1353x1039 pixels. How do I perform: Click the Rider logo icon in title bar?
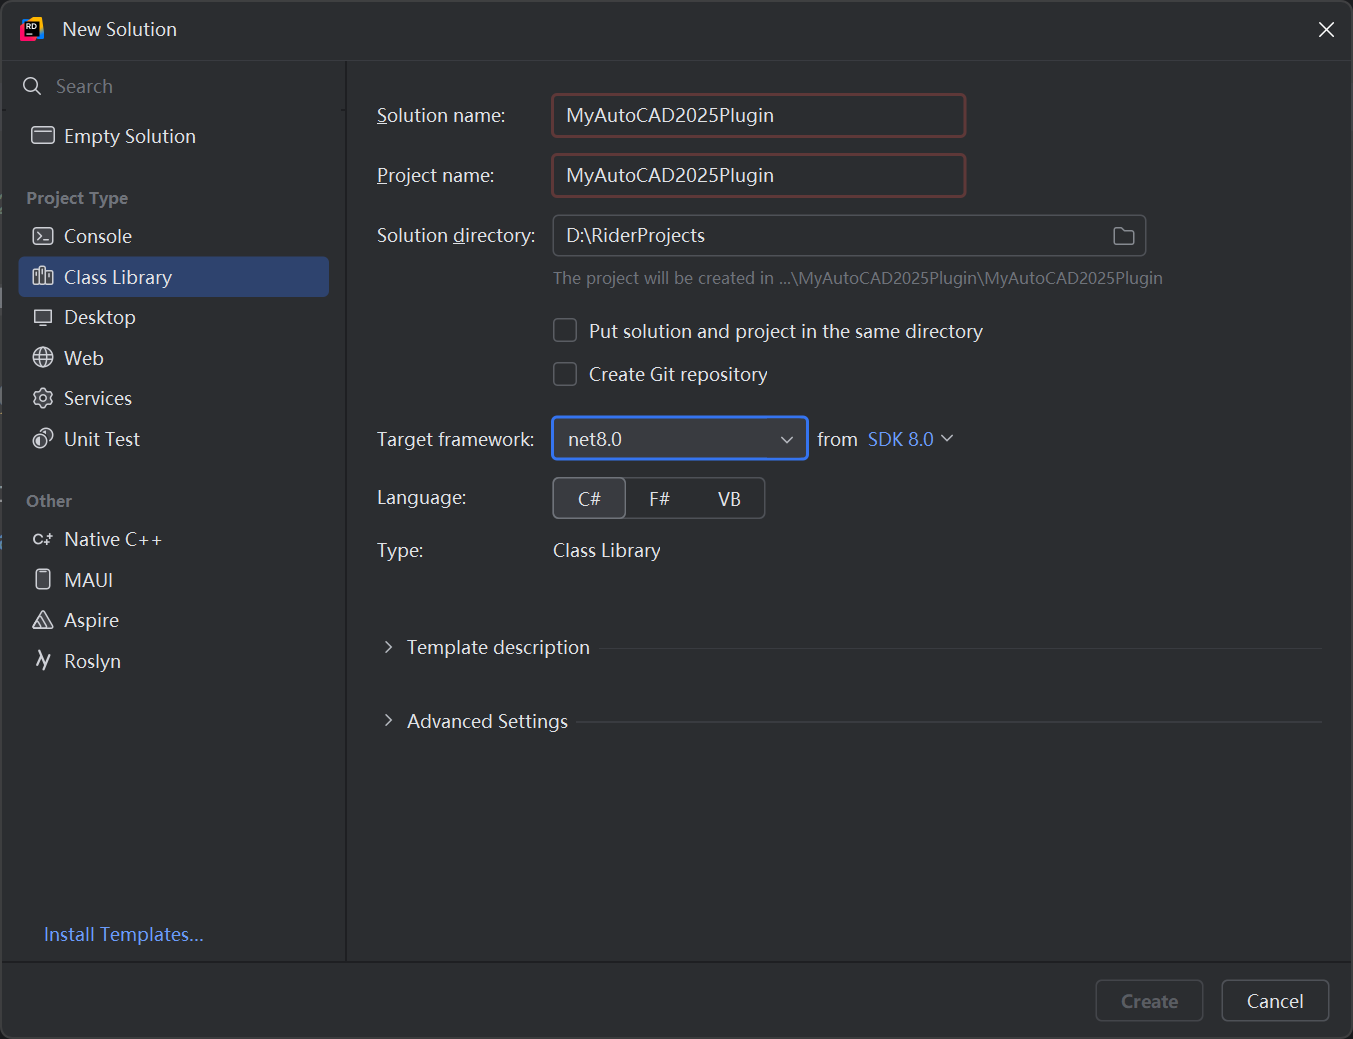(32, 29)
